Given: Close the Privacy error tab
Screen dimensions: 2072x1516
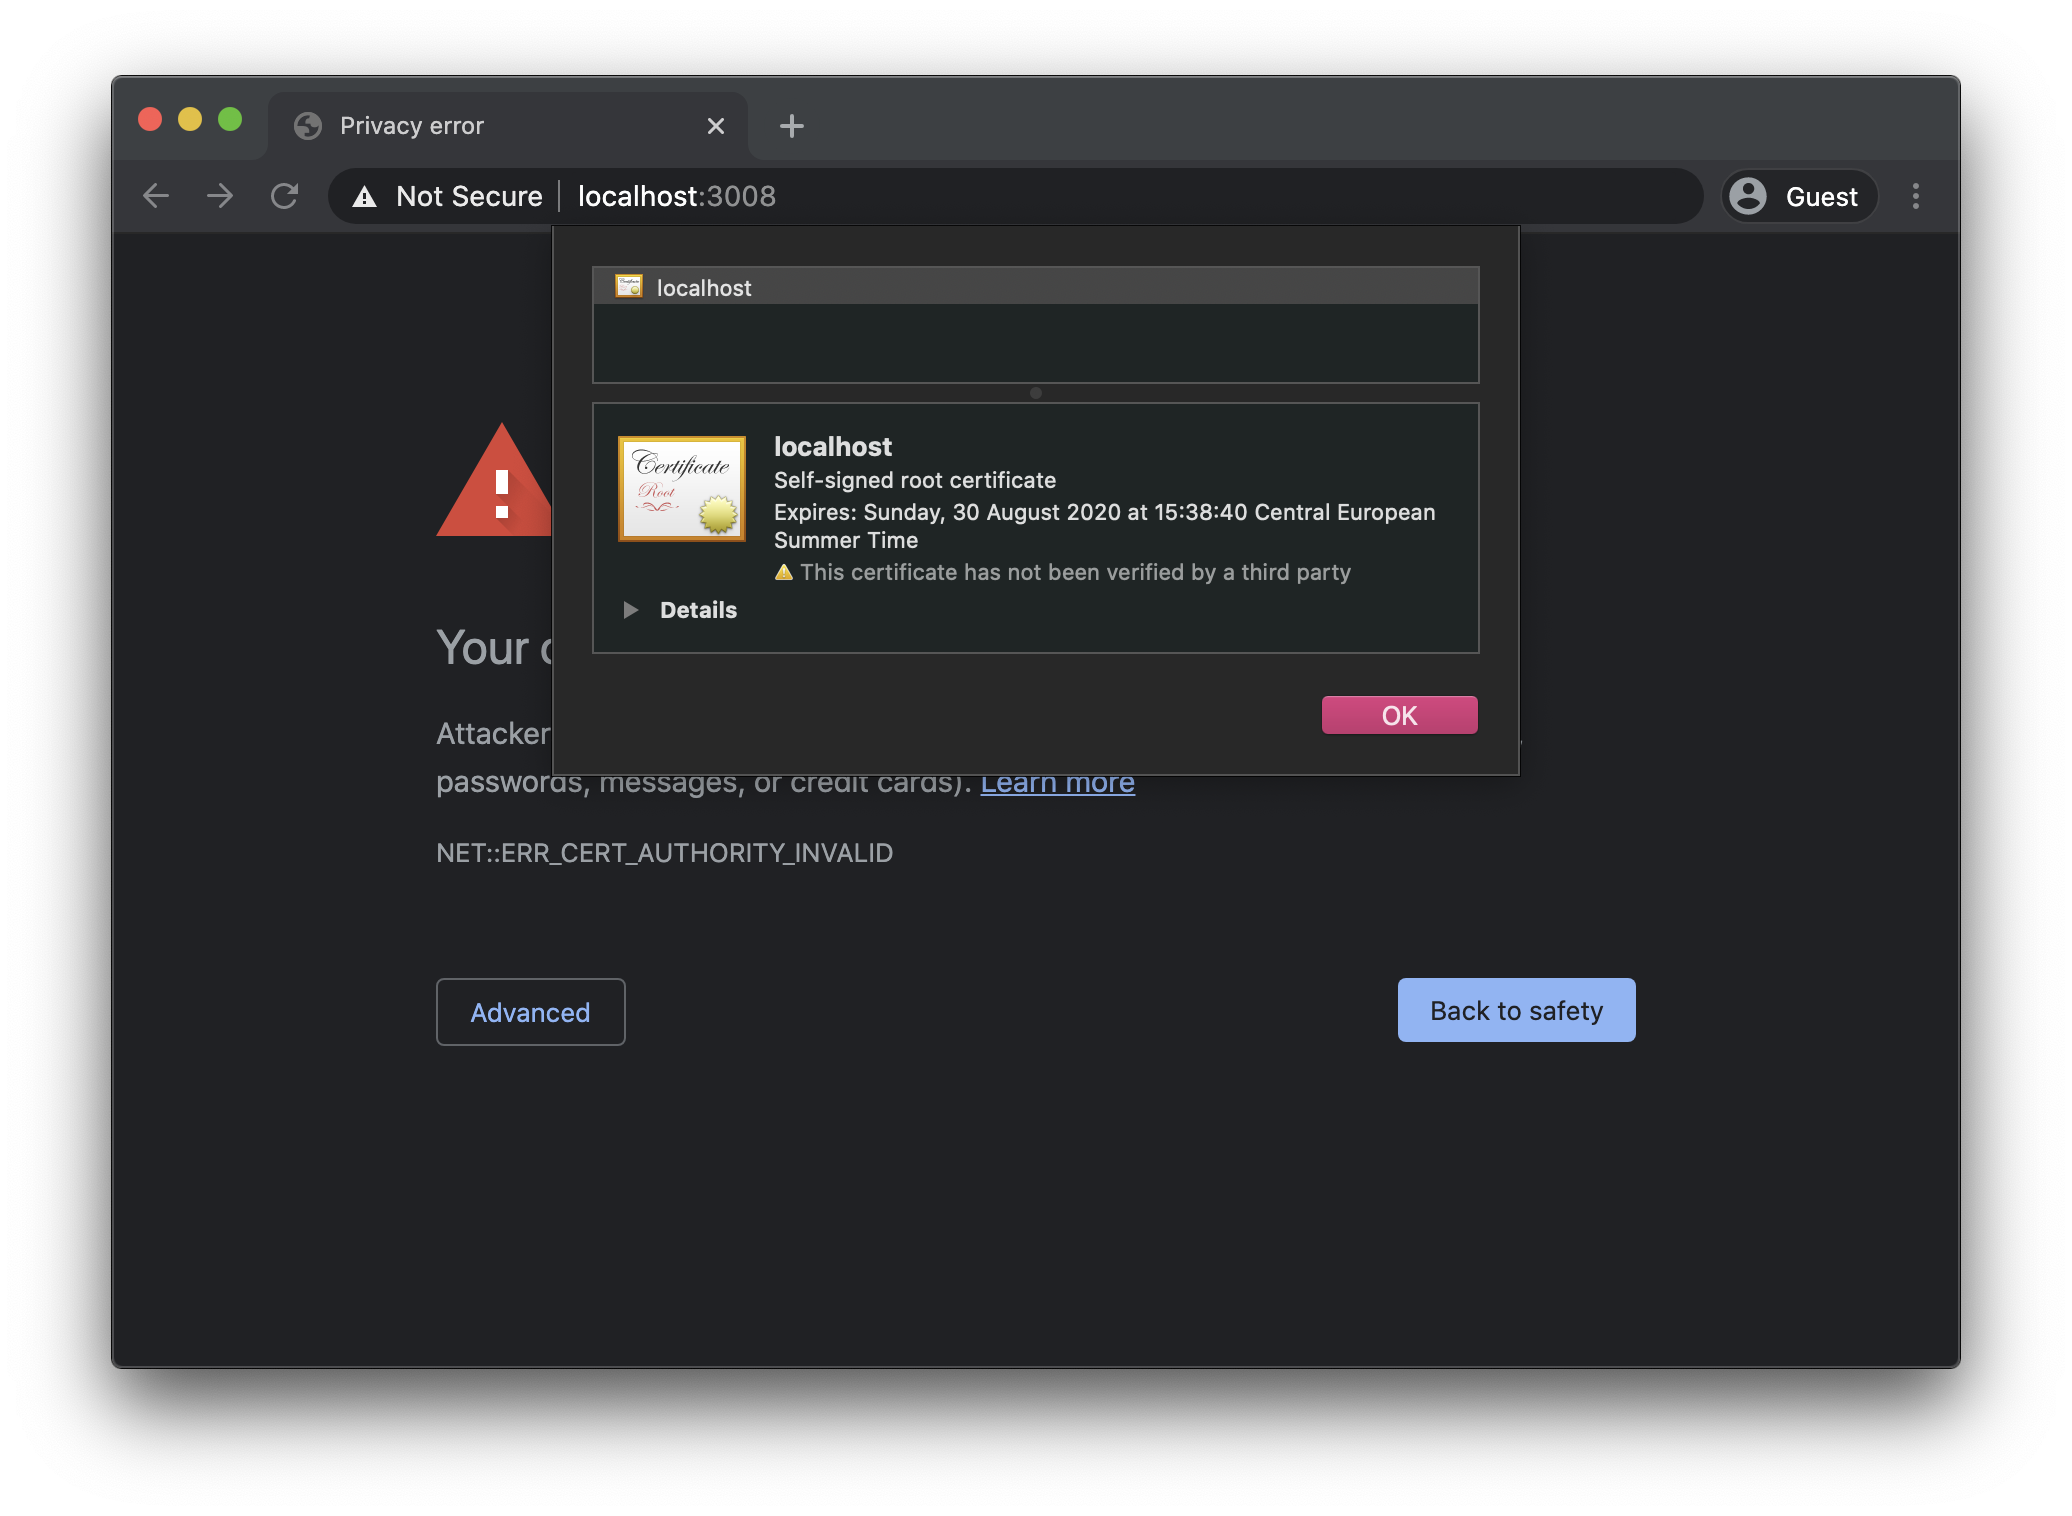Looking at the screenshot, I should pos(716,126).
